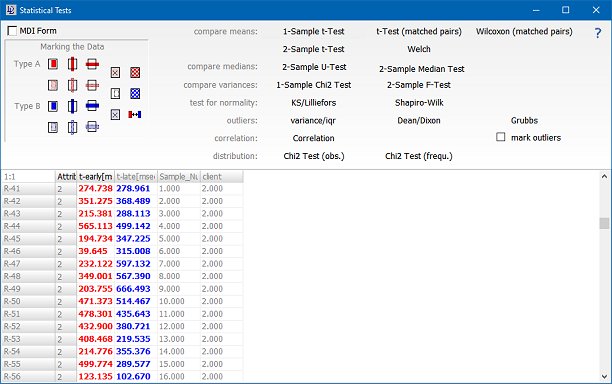Select the Sample_Nu column header
This screenshot has width=612, height=384.
click(179, 177)
